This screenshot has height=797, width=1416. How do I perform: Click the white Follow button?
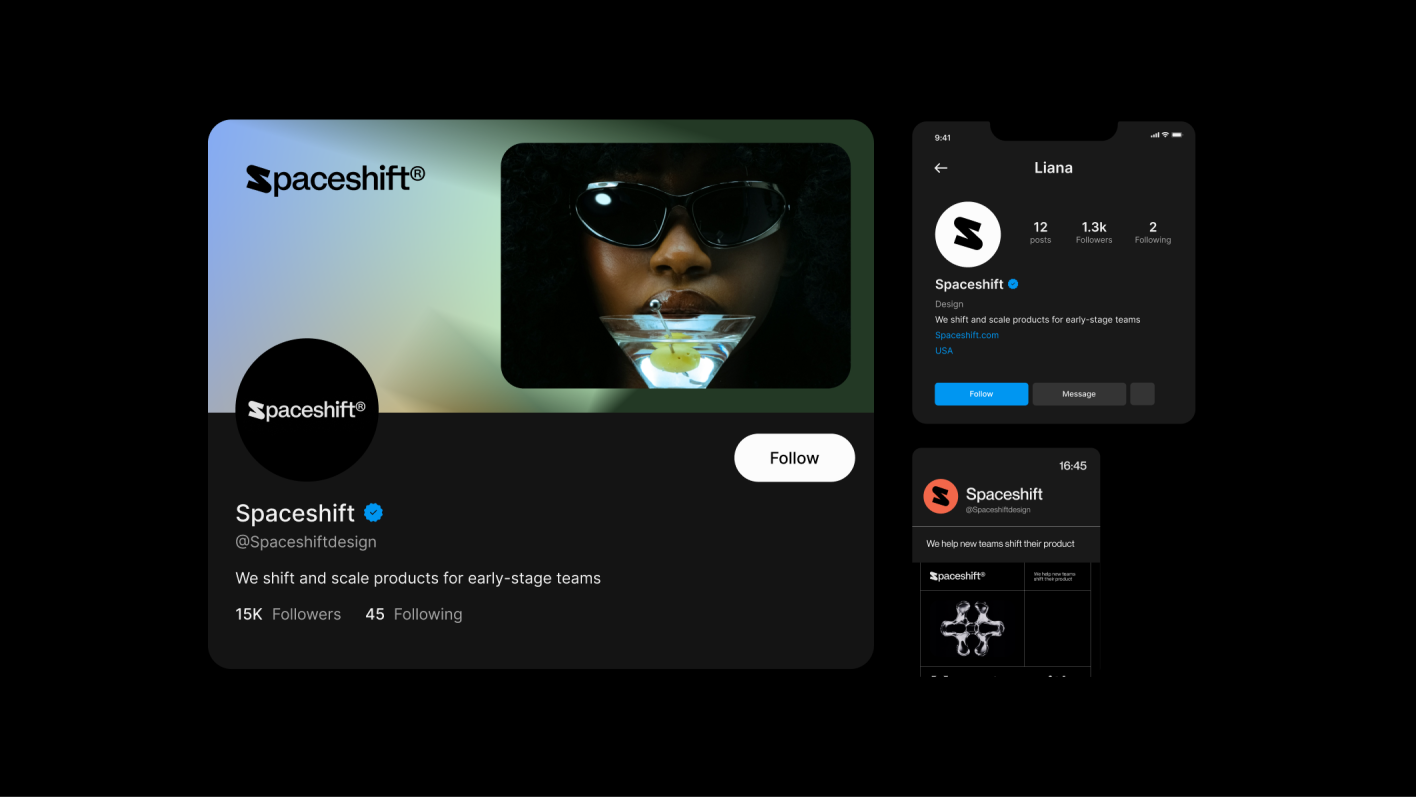click(x=794, y=458)
